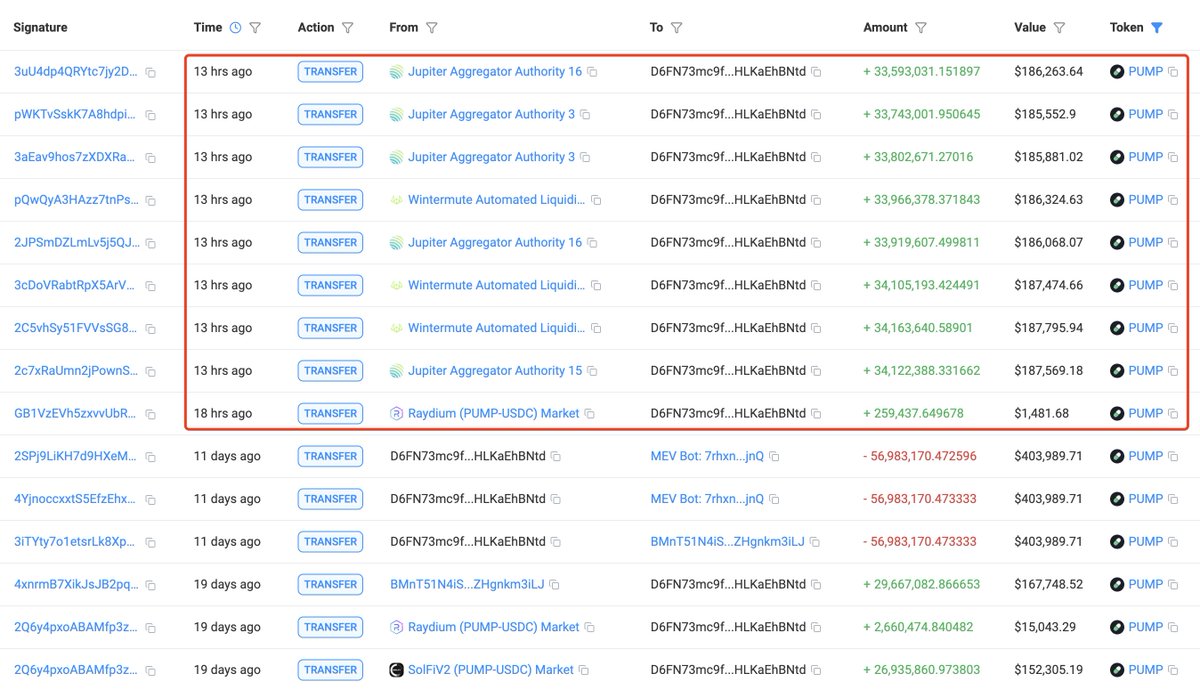Open the Jupiter Aggregator Authority 15 account link
Image resolution: width=1200 pixels, height=690 pixels.
(x=494, y=371)
